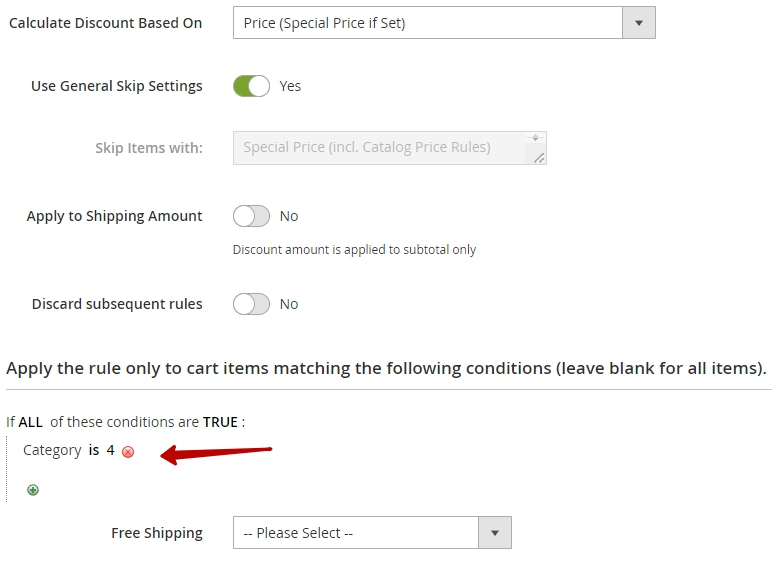The width and height of the screenshot is (772, 574).
Task: Edit the category value 4
Action: click(110, 450)
